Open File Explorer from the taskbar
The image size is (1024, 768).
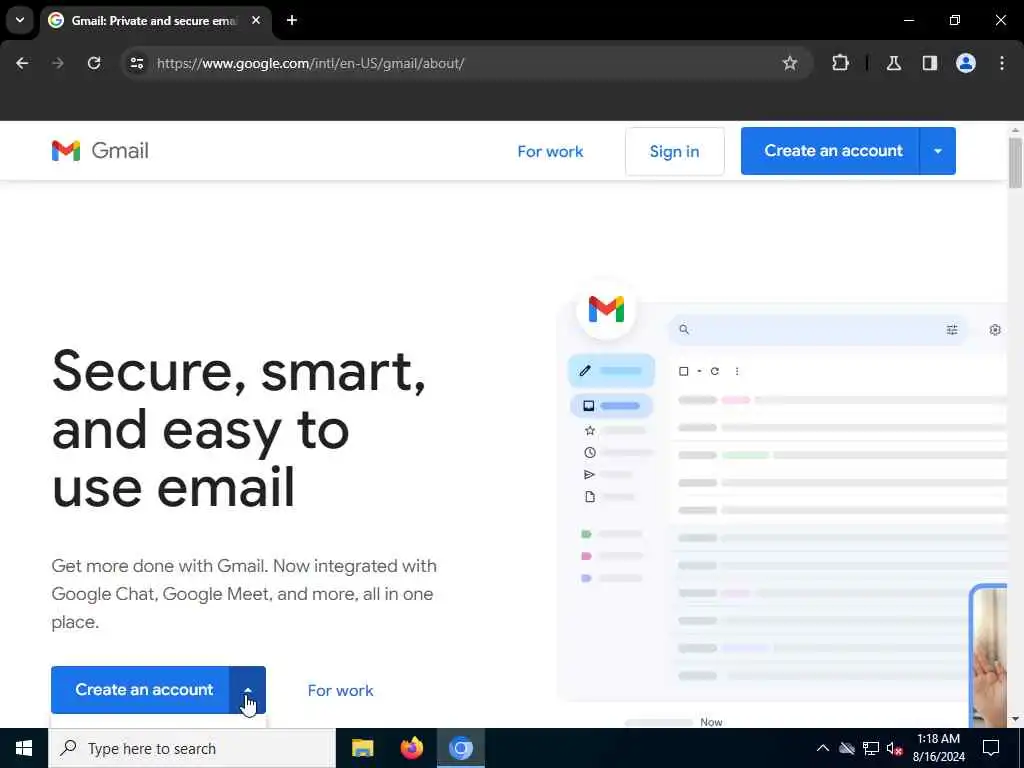point(362,748)
